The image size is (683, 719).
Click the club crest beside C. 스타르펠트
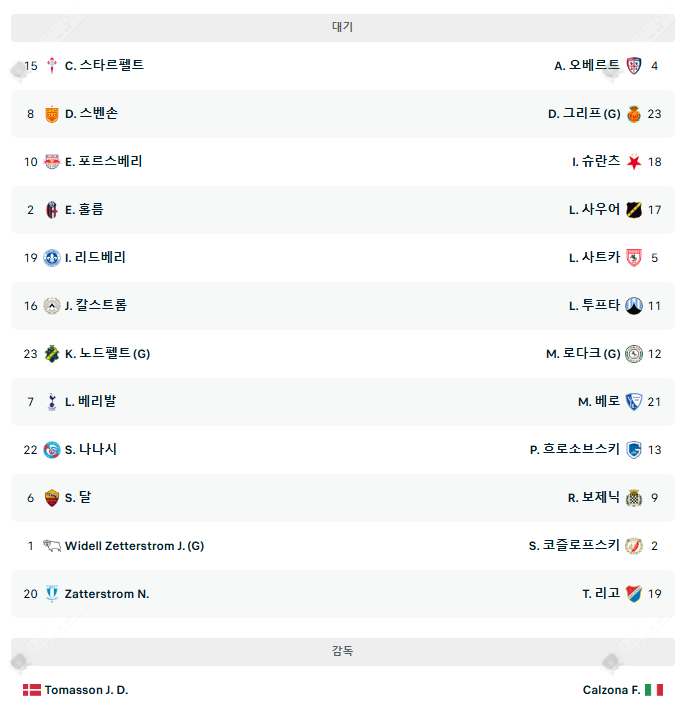tap(52, 65)
